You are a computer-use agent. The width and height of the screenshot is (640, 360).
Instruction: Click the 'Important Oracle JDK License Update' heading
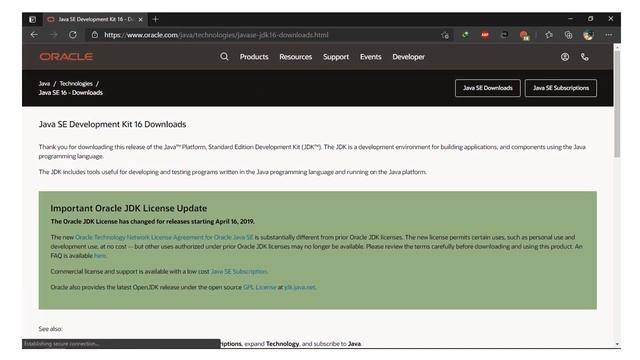tap(129, 208)
